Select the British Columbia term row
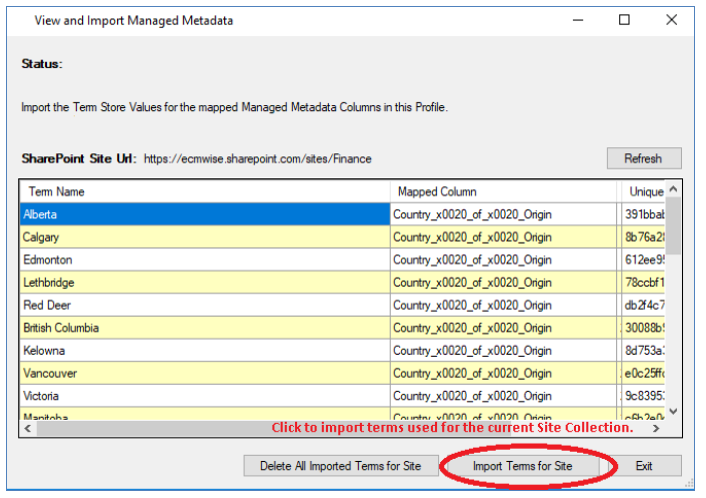Screen dimensions: 706x498 [204, 328]
